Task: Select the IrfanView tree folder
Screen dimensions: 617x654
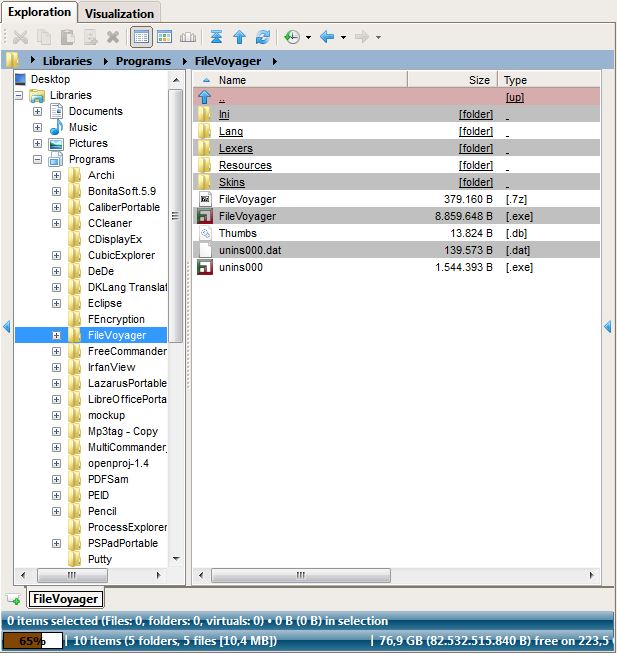Action: (111, 367)
